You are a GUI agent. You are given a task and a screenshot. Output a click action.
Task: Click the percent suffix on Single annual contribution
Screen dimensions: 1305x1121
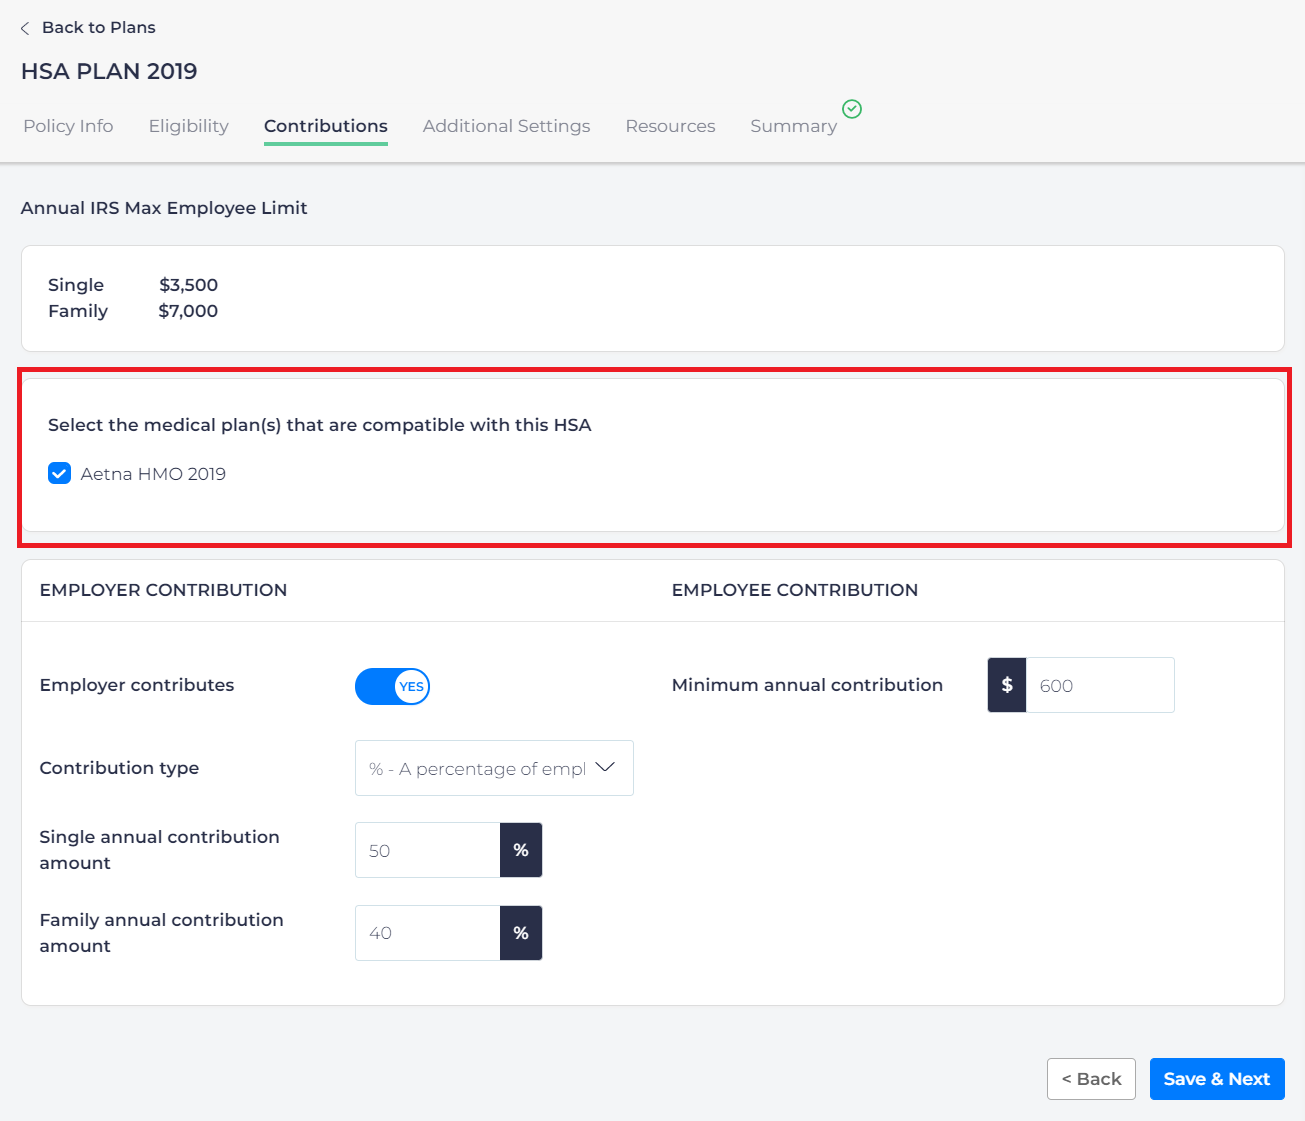[x=521, y=850]
